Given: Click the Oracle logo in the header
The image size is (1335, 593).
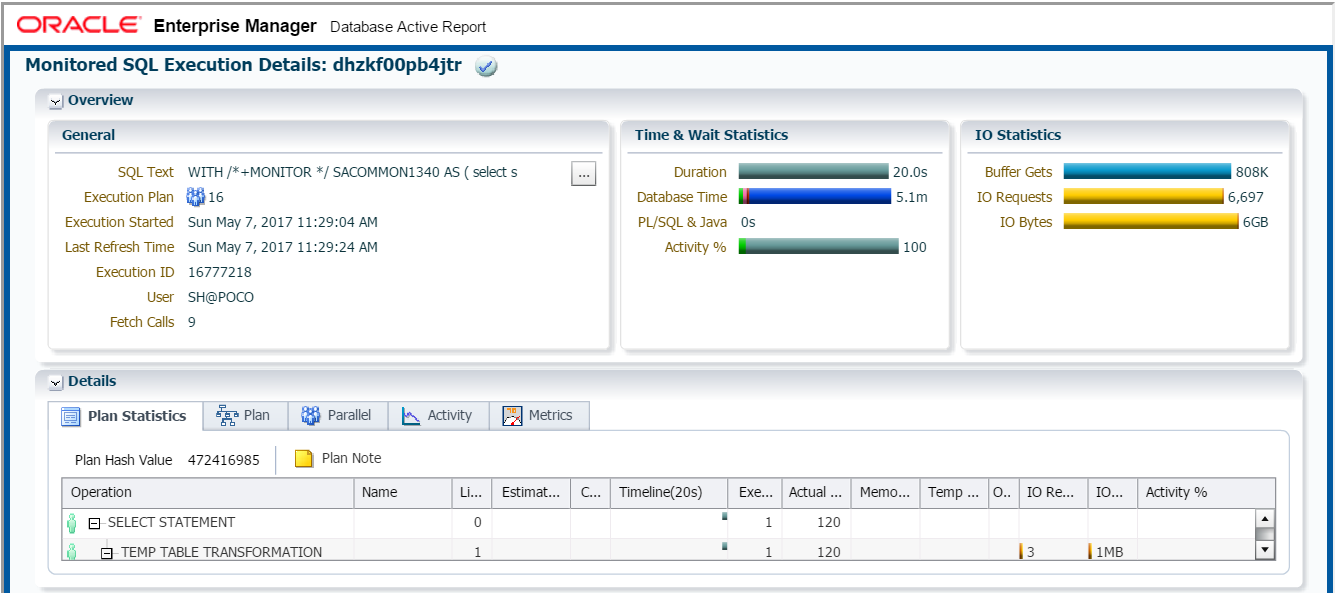Looking at the screenshot, I should tap(79, 25).
